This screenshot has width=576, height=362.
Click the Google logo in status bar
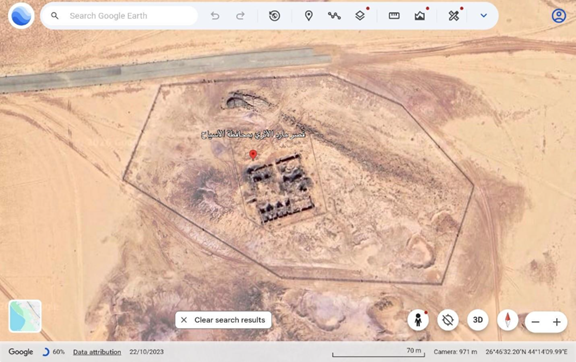click(21, 352)
